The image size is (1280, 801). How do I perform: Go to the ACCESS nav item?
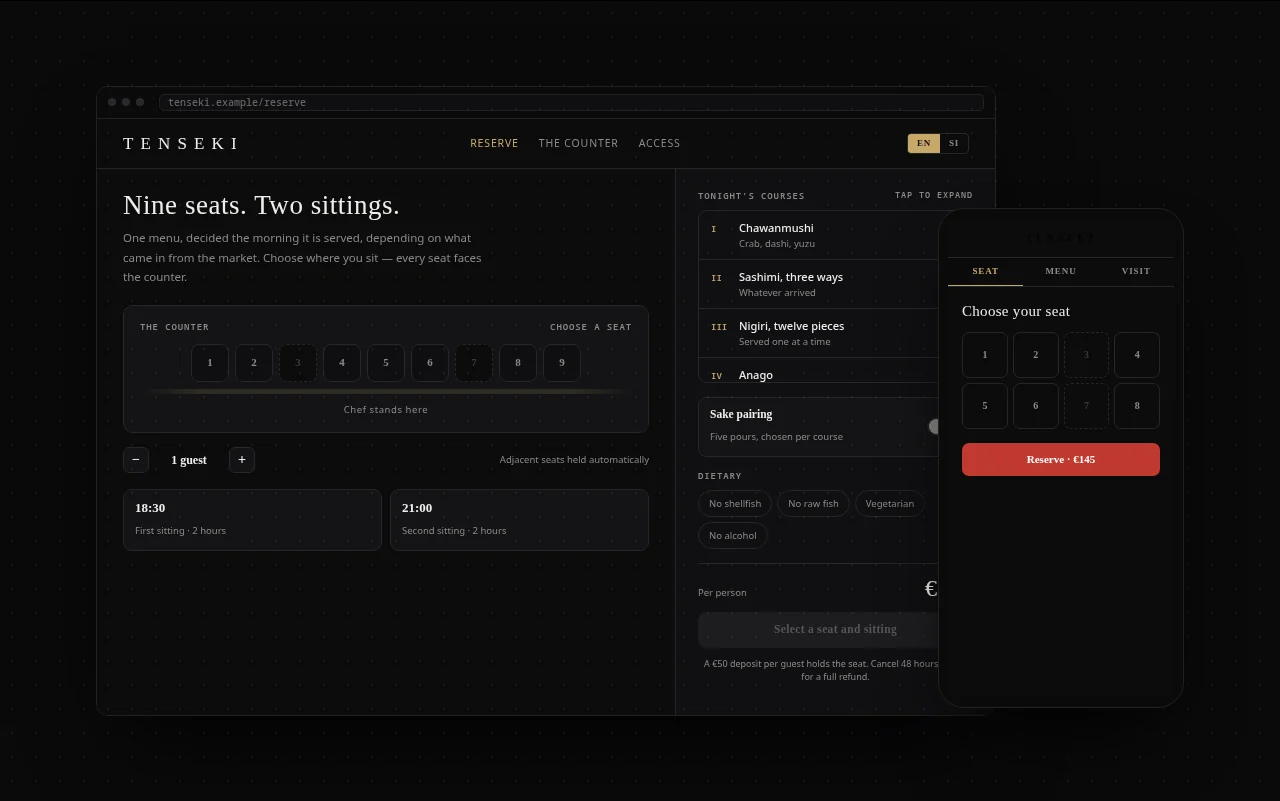pyautogui.click(x=659, y=143)
